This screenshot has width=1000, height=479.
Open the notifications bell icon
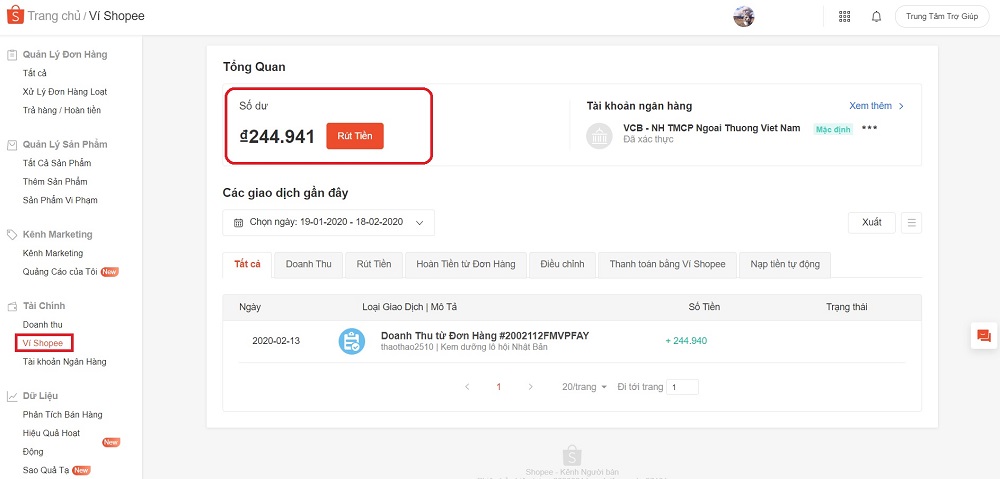876,17
